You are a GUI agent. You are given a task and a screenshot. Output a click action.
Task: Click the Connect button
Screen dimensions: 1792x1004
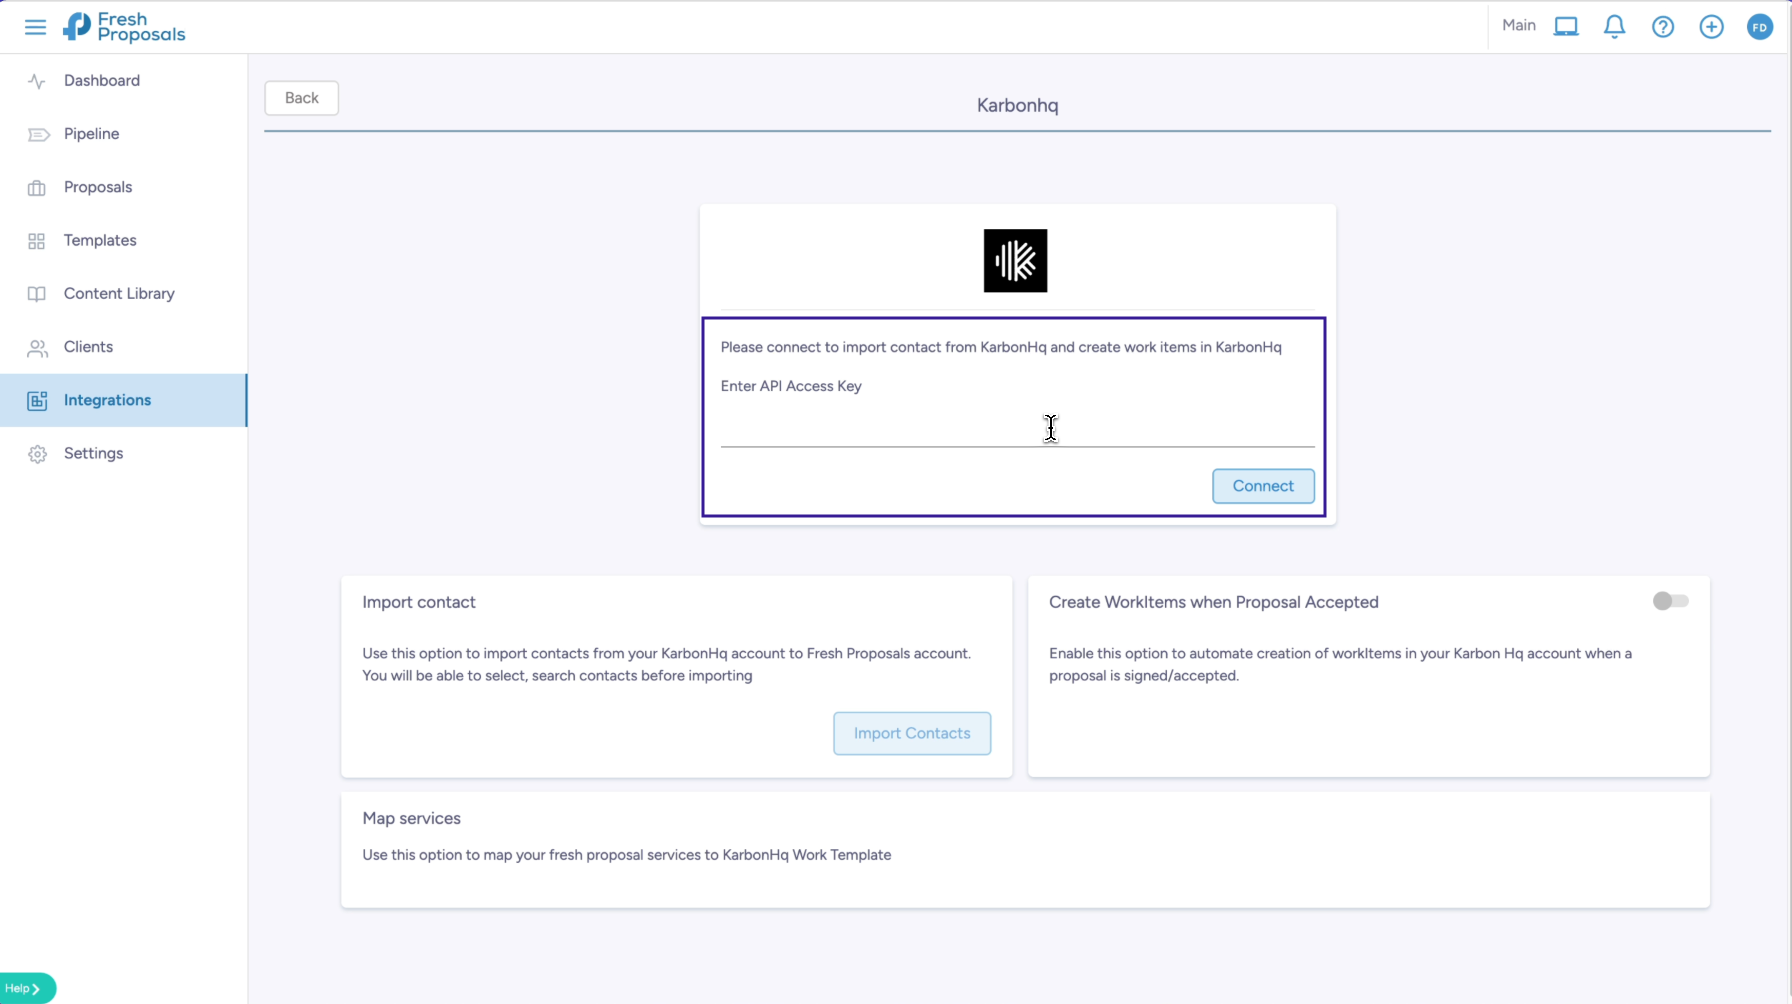pos(1263,486)
